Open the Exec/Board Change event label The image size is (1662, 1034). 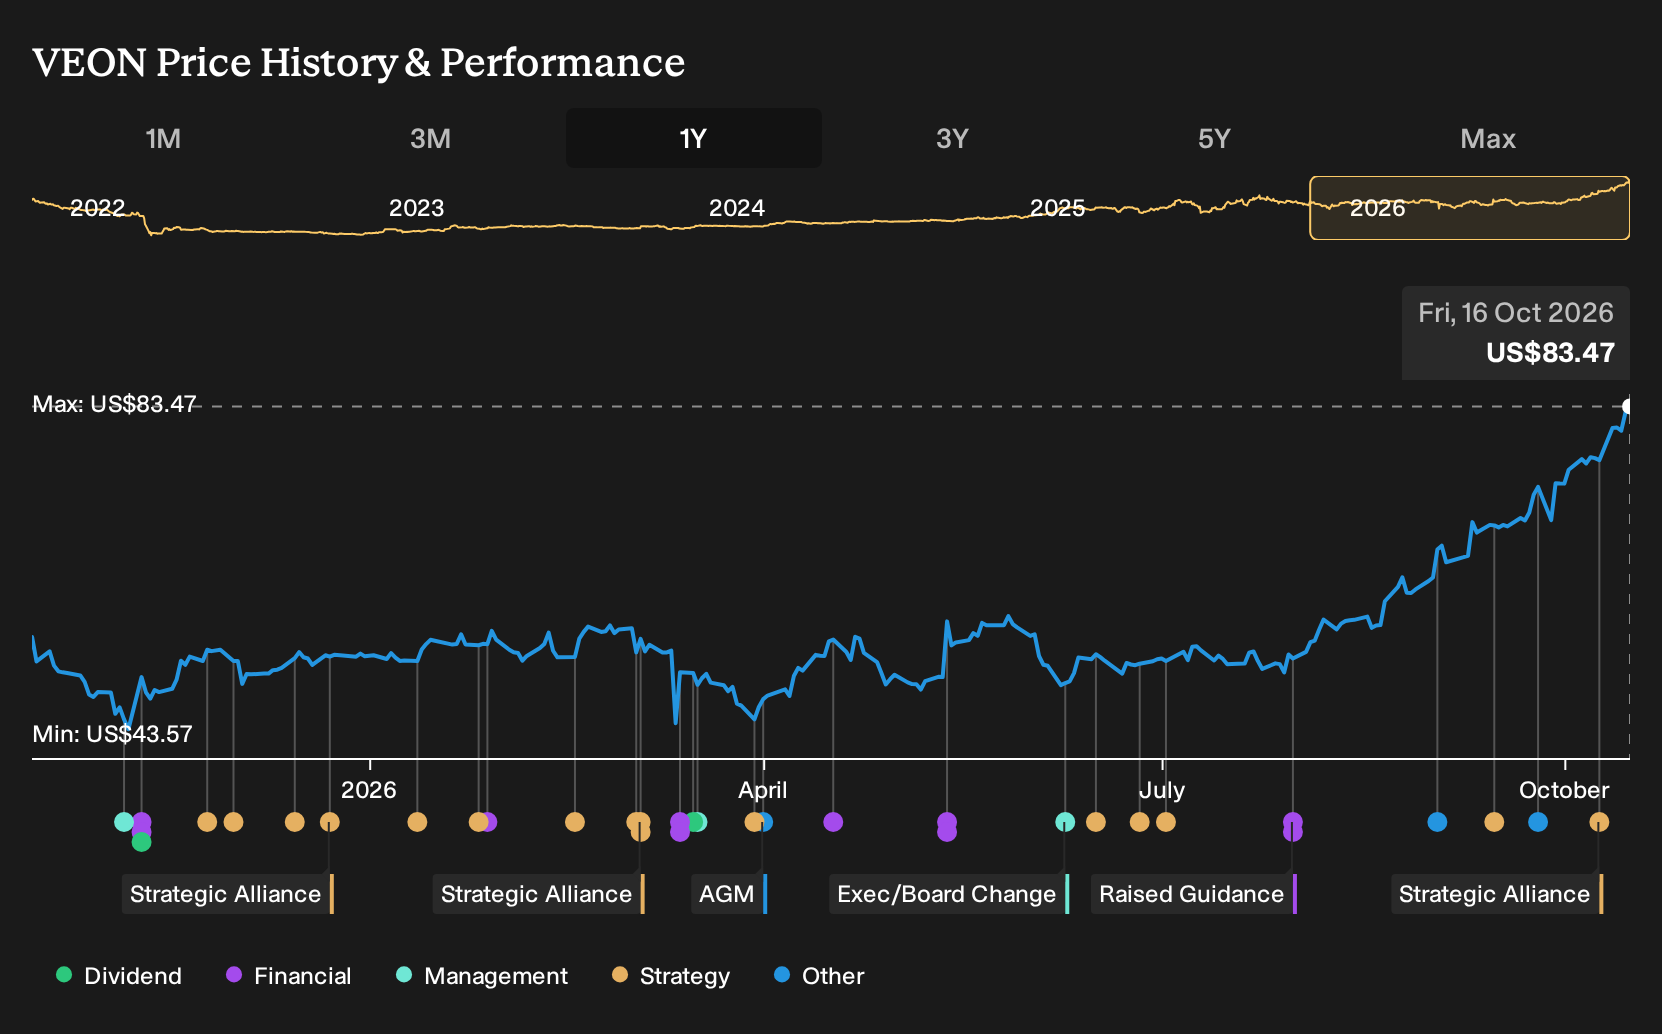949,894
